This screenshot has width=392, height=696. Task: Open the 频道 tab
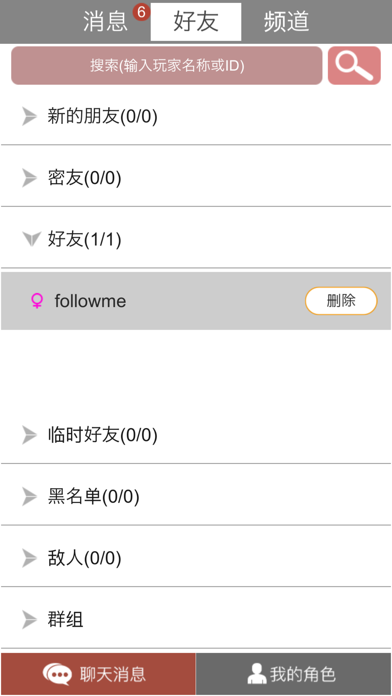tap(286, 22)
